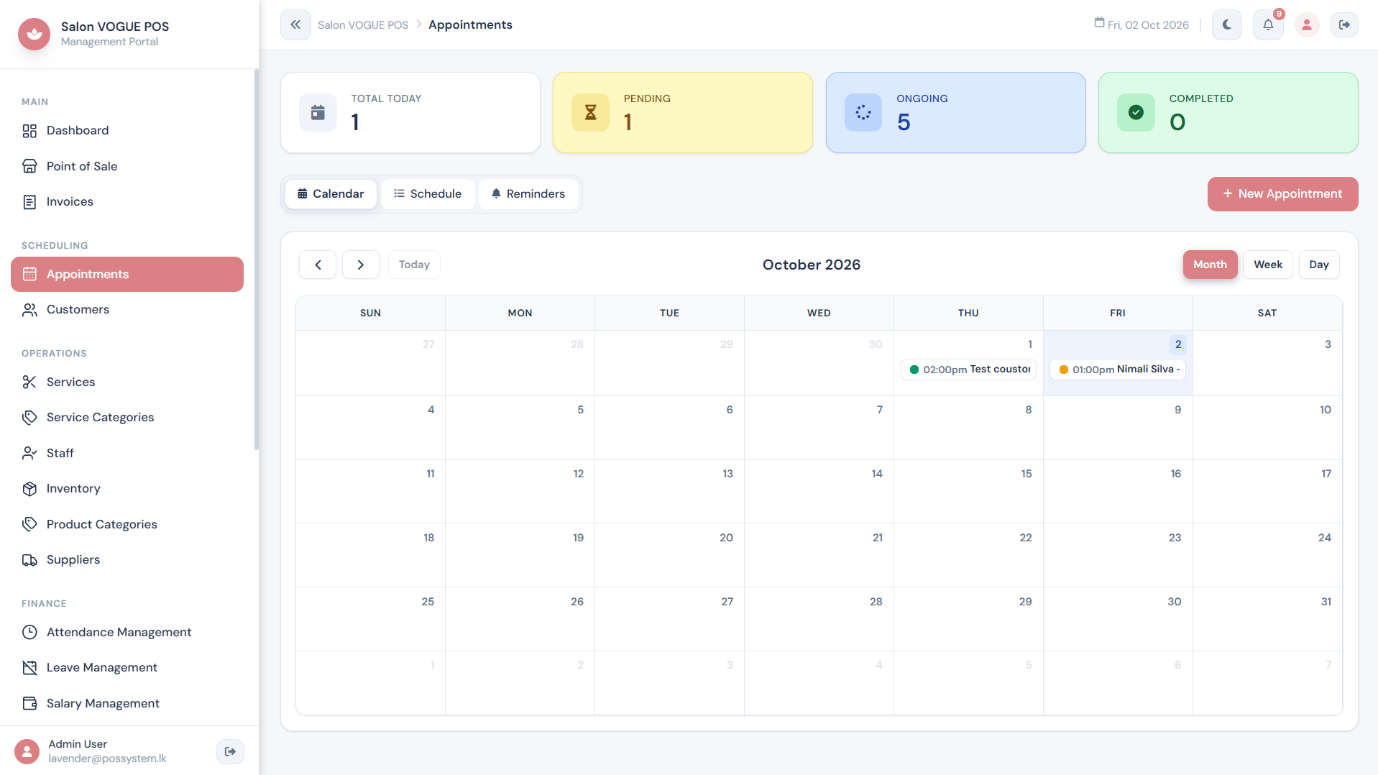Select Month calendar view
Viewport: 1378px width, 775px height.
coord(1210,265)
